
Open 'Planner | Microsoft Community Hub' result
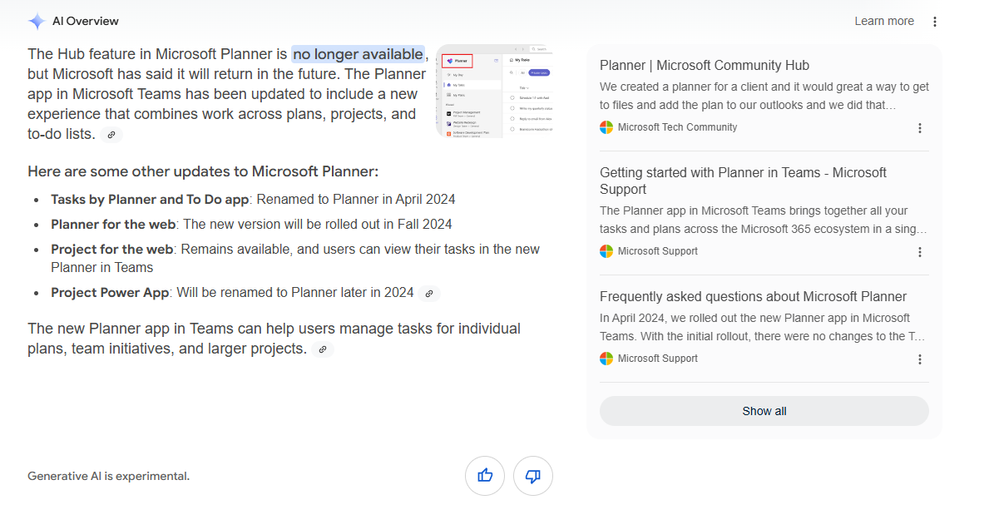click(704, 65)
